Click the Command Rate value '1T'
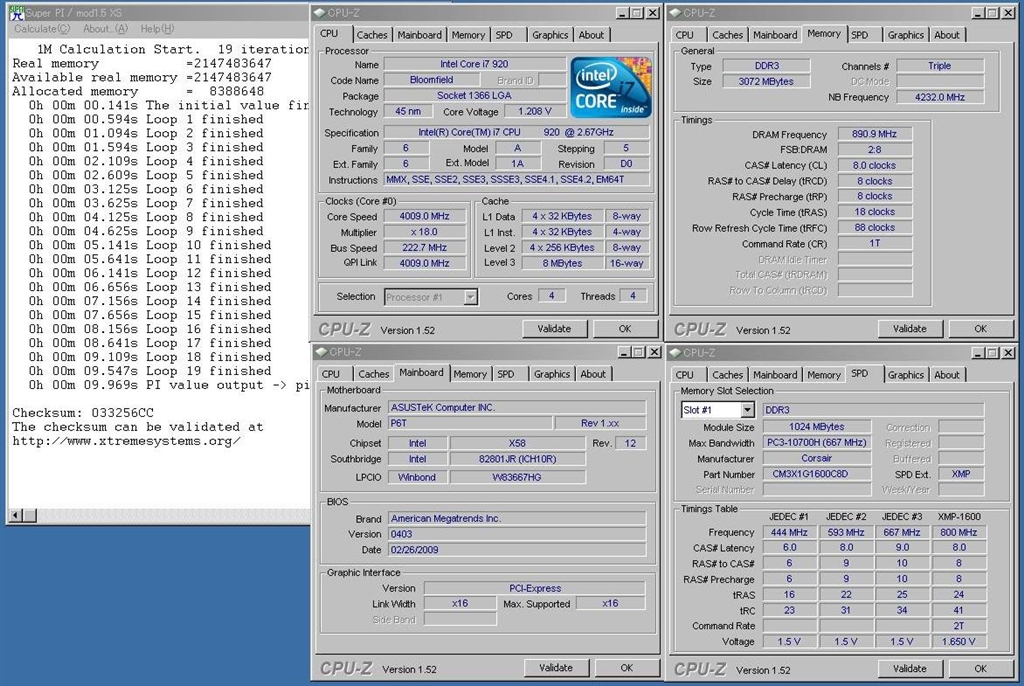Screen dimensions: 1024x686 pos(874,243)
